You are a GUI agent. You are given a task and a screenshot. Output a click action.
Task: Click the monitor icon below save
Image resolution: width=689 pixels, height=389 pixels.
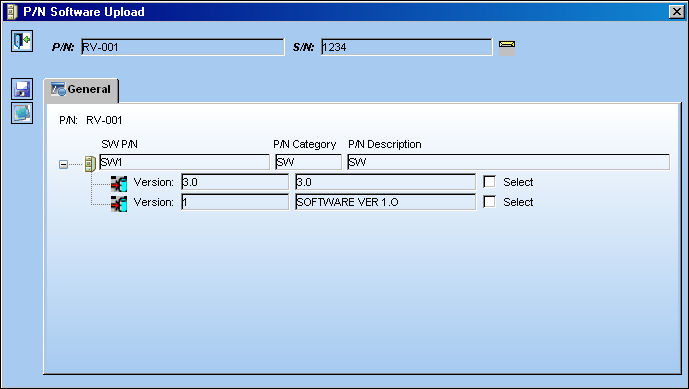[22, 113]
